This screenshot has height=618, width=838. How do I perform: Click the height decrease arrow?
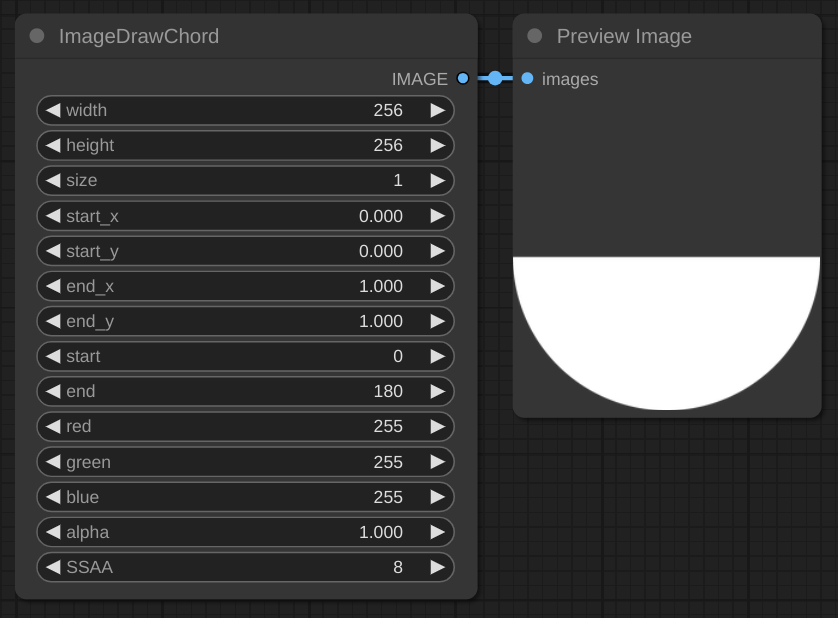pyautogui.click(x=53, y=145)
